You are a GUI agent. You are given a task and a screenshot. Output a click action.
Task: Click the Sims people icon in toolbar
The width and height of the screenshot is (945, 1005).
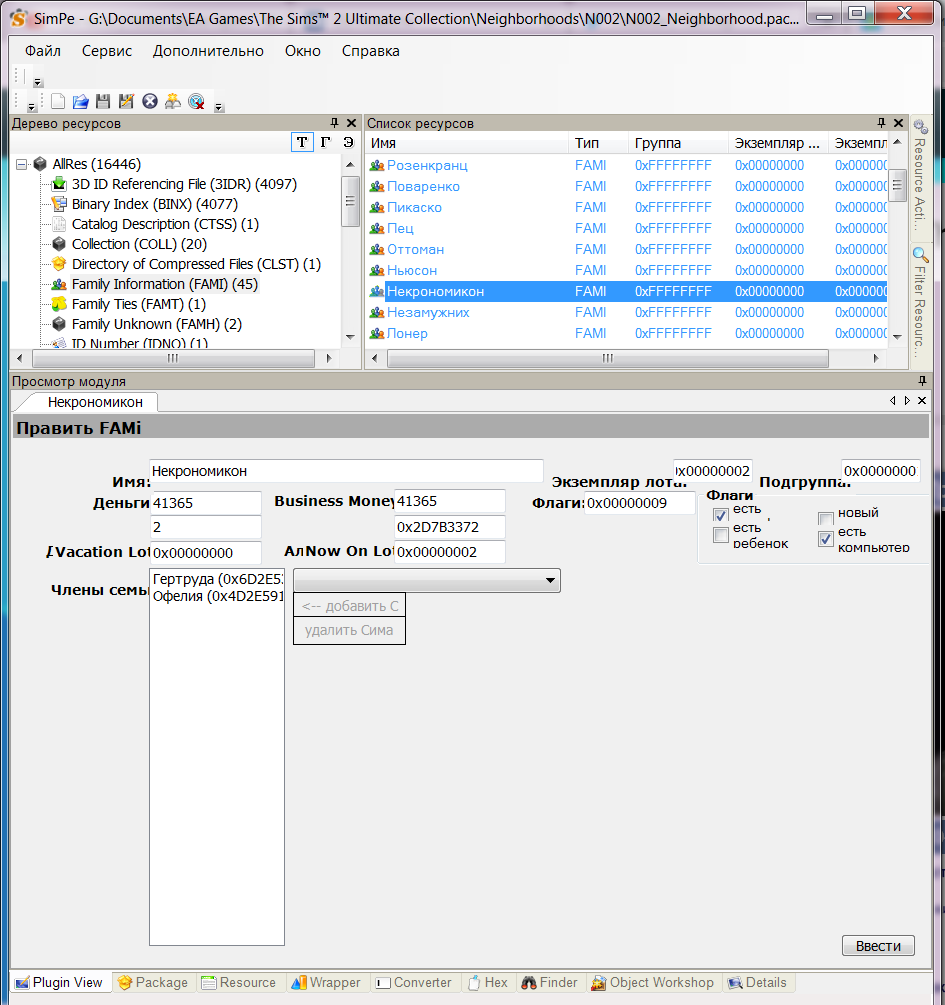(173, 101)
